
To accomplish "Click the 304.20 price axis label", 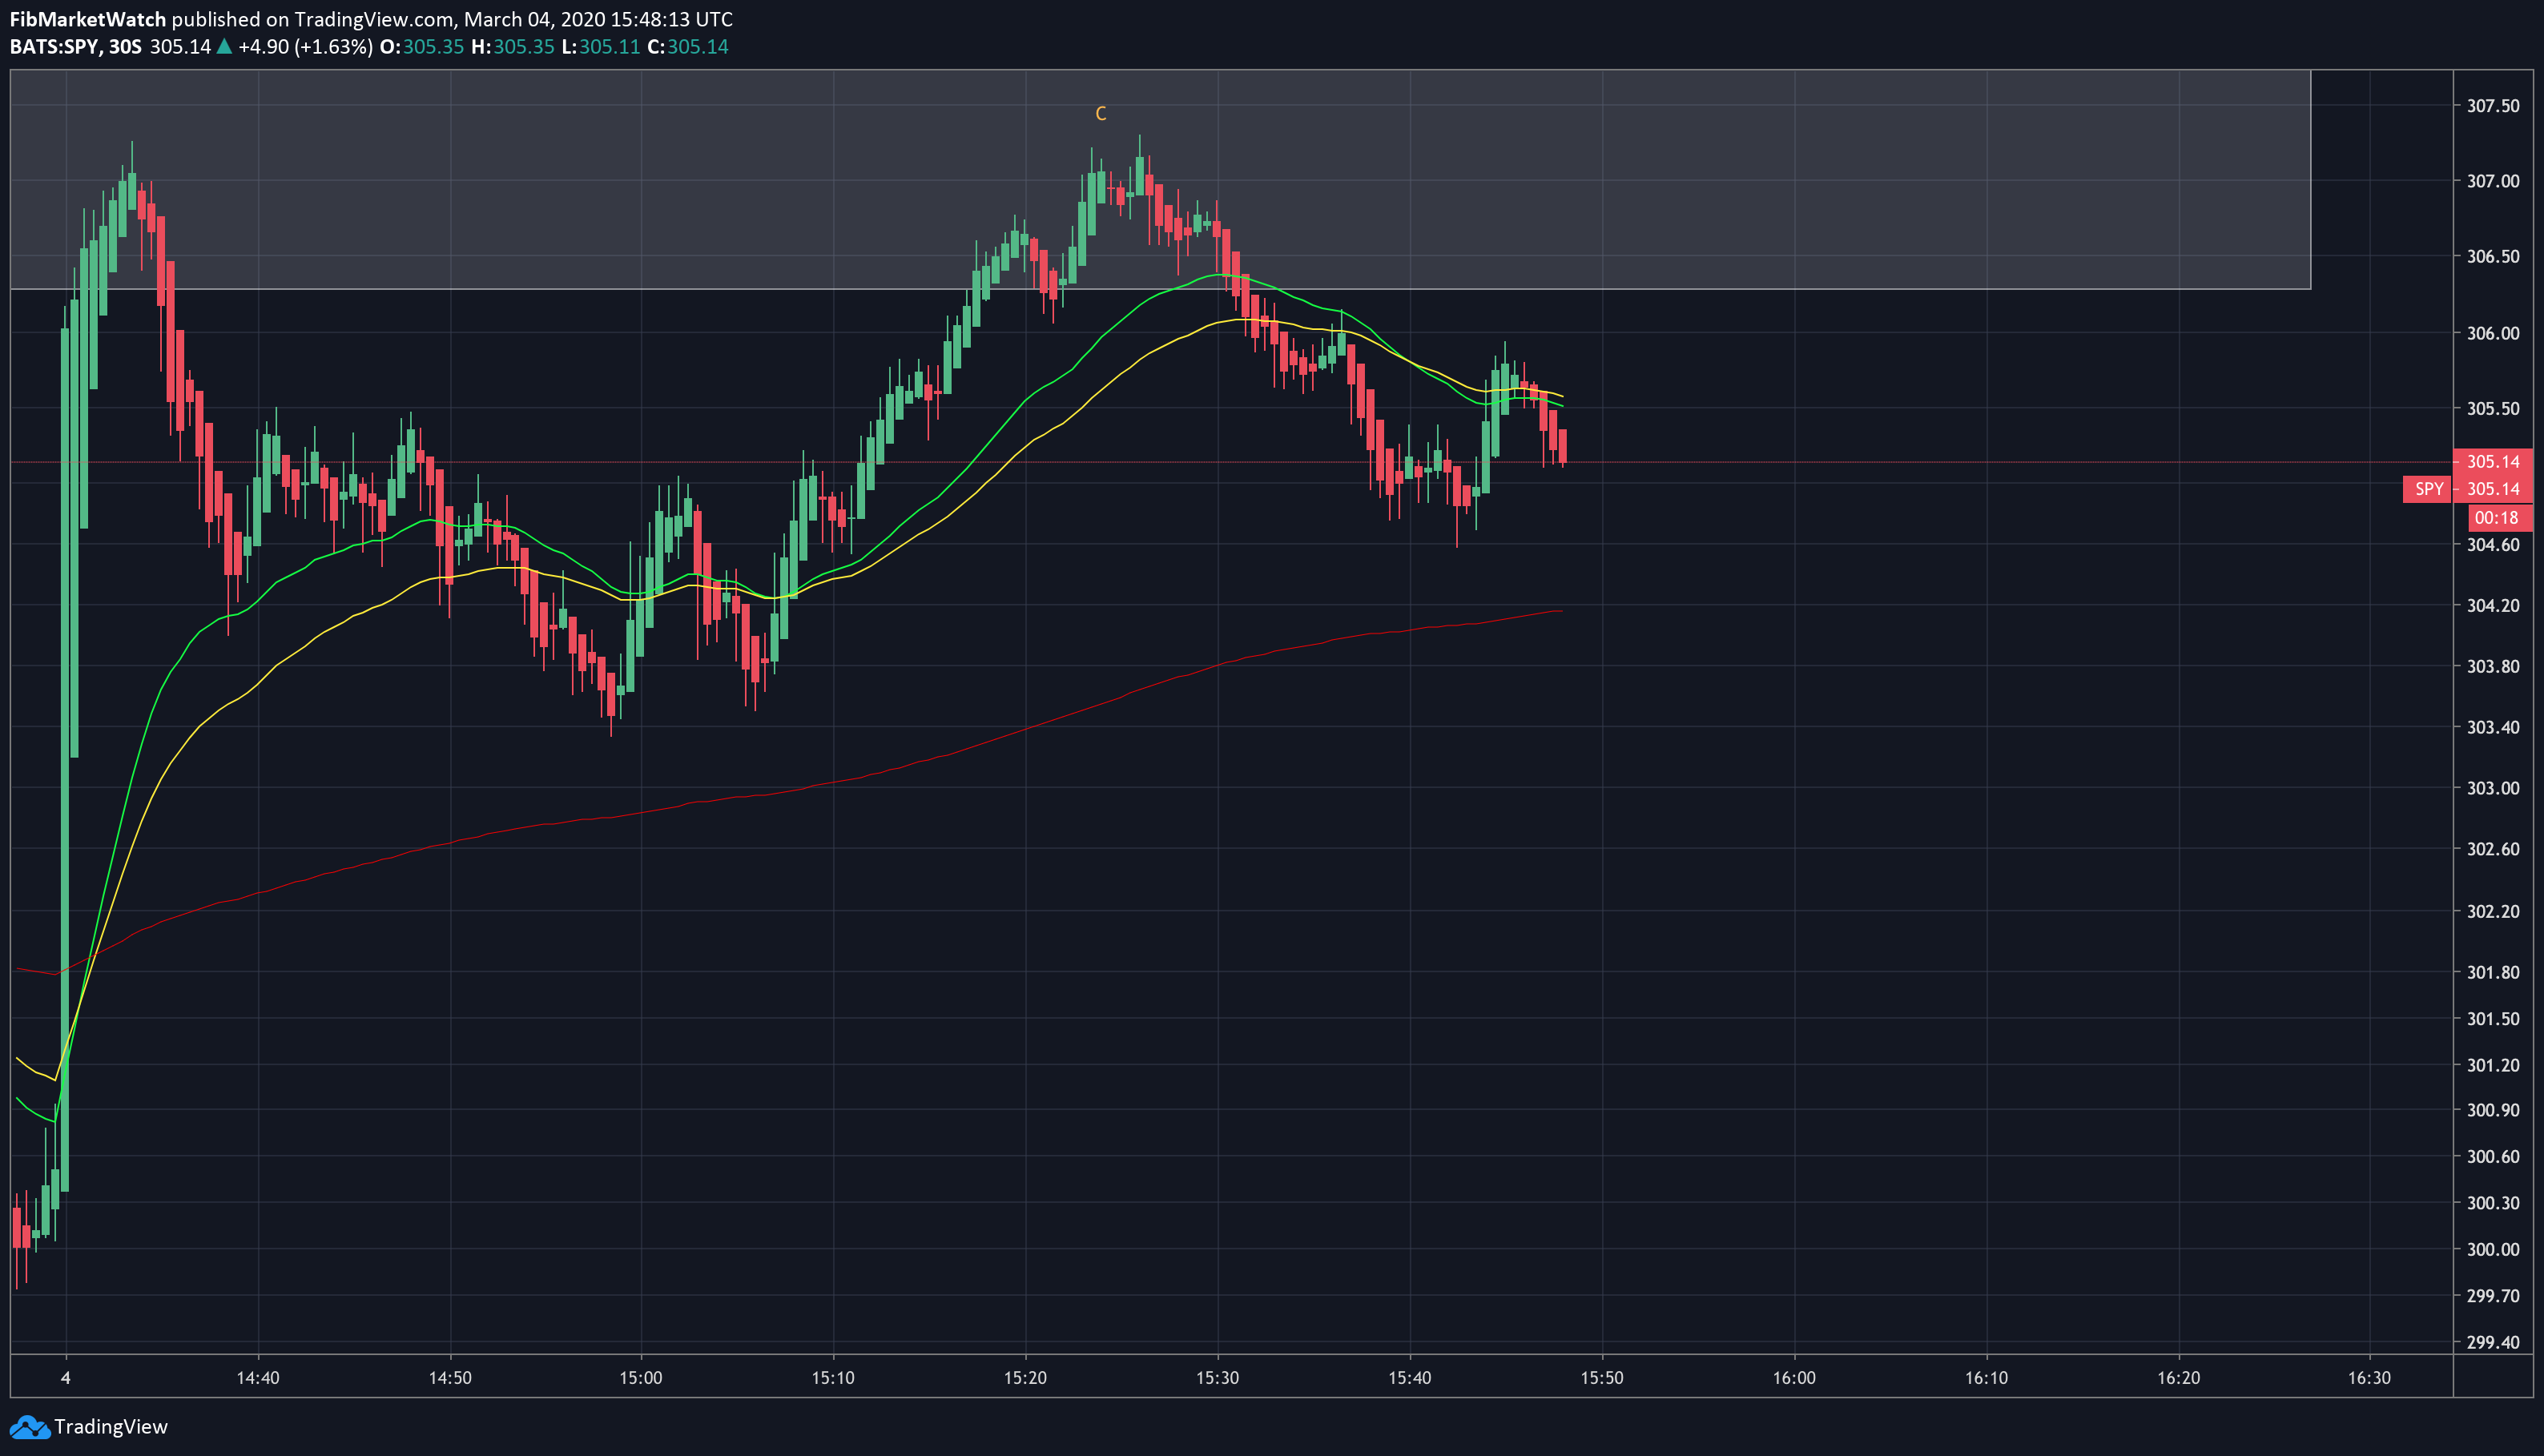I will tap(2493, 606).
